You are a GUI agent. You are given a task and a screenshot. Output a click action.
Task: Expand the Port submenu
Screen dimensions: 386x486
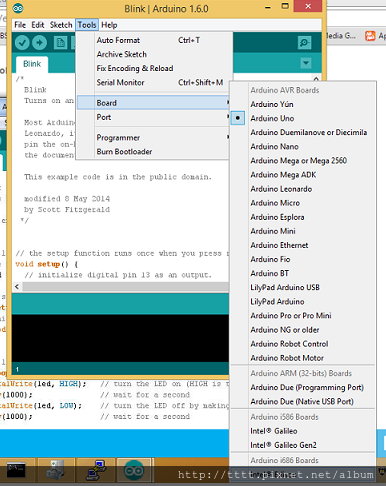pos(153,117)
